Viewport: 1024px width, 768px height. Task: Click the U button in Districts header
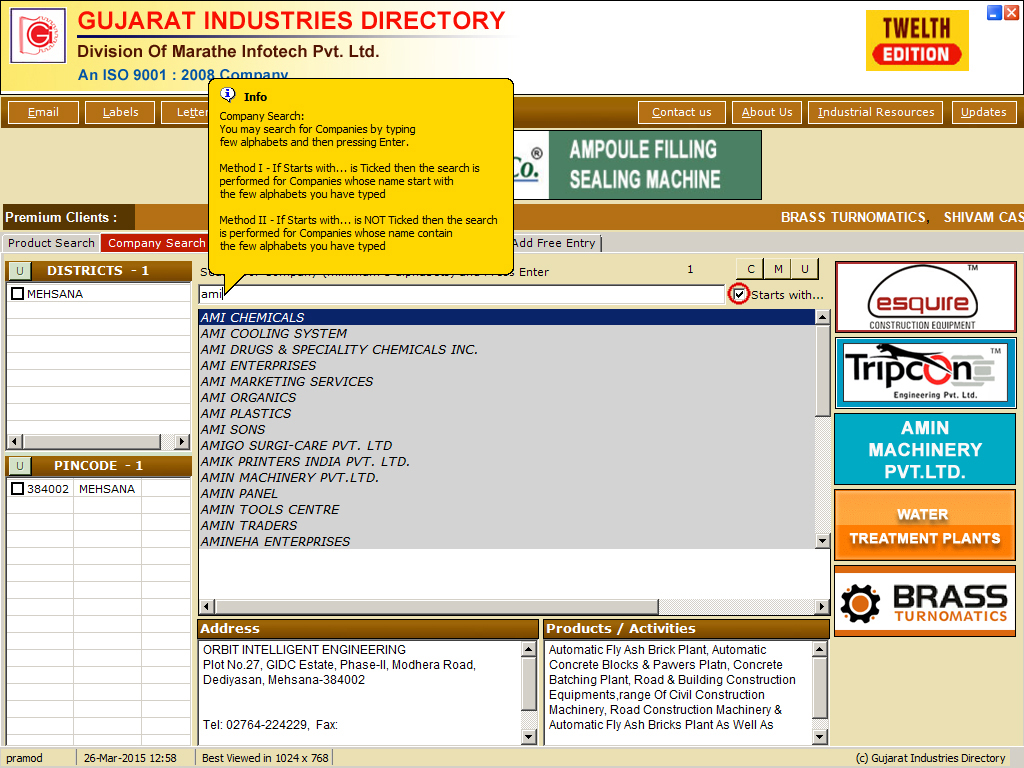coord(20,271)
